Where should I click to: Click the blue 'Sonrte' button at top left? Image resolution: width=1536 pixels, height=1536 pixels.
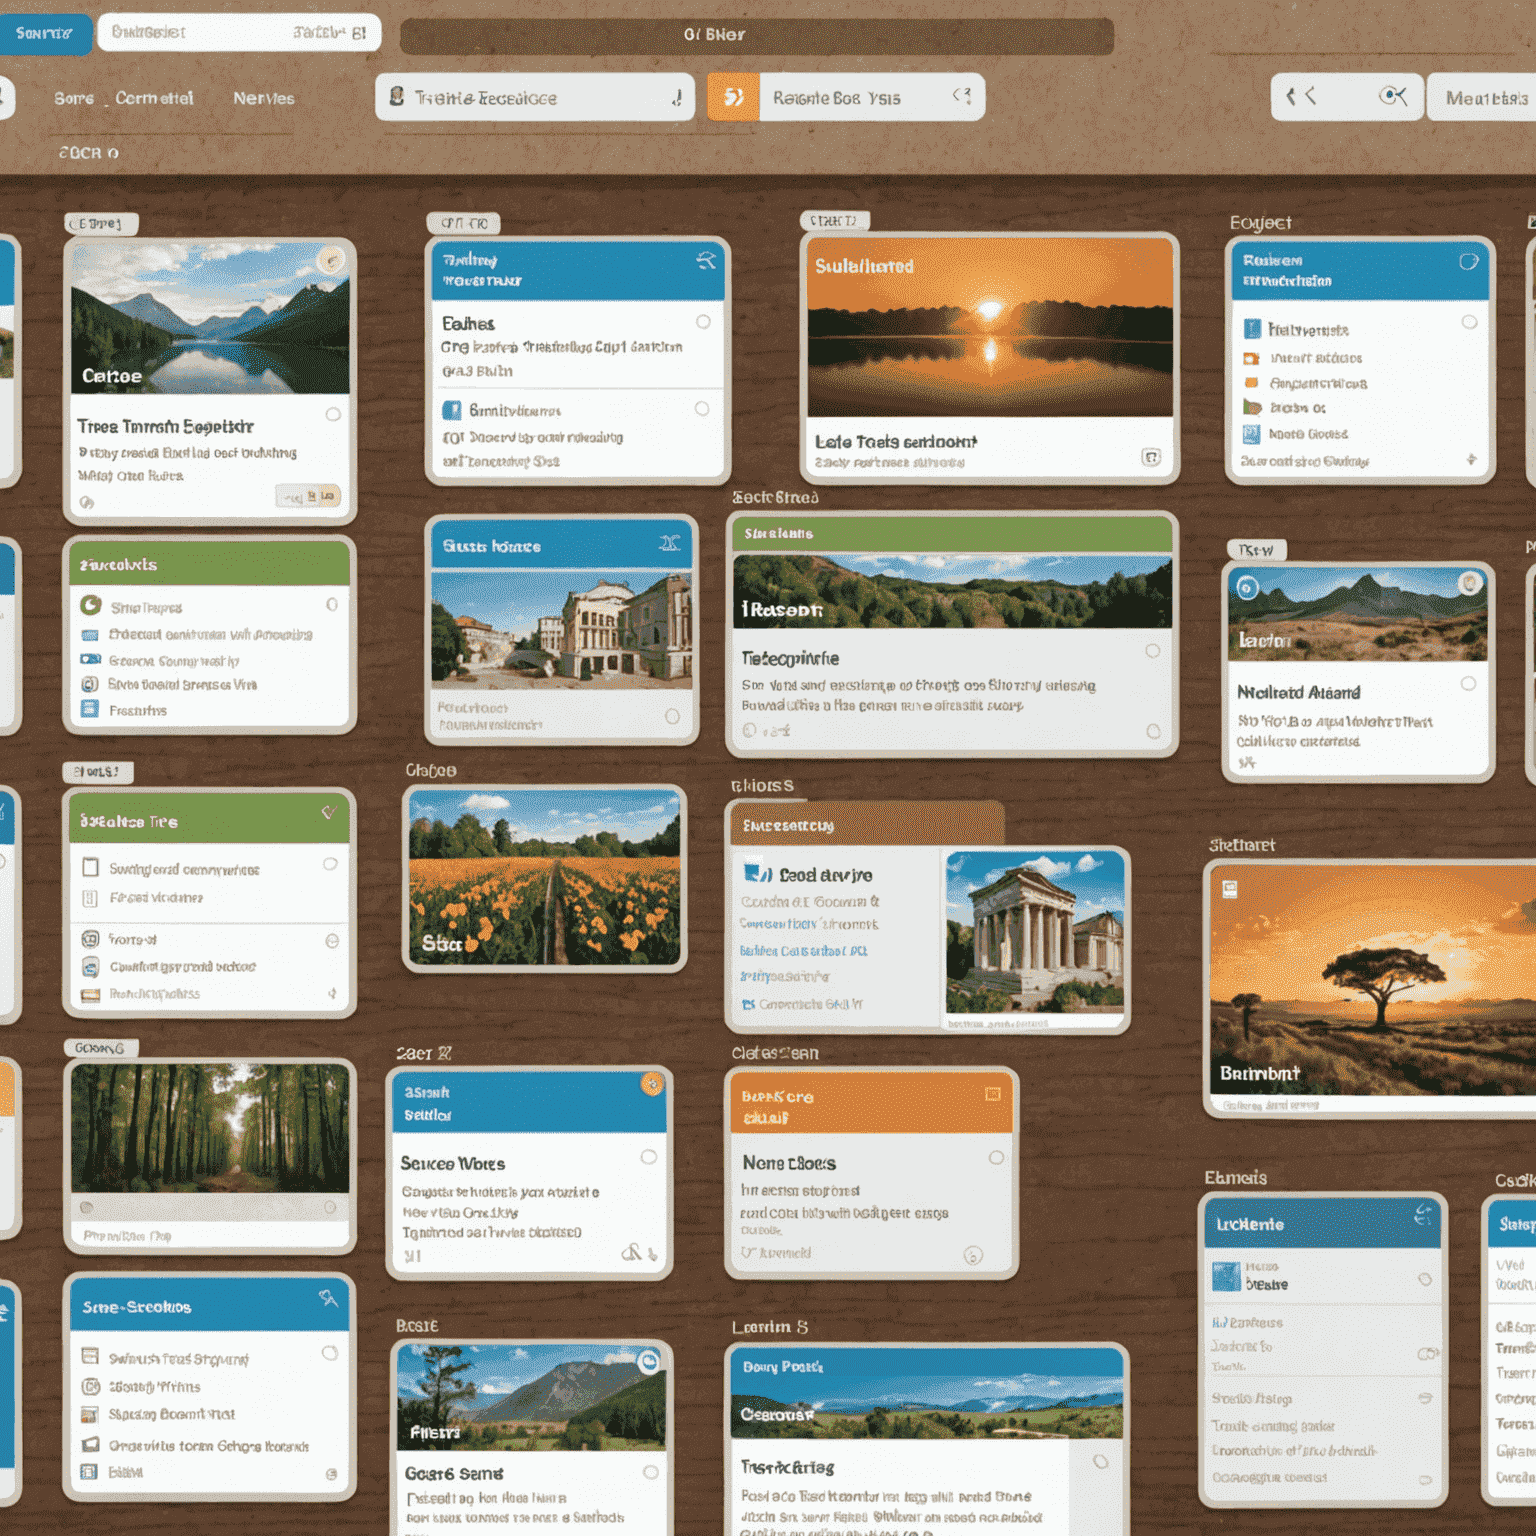pos(44,33)
